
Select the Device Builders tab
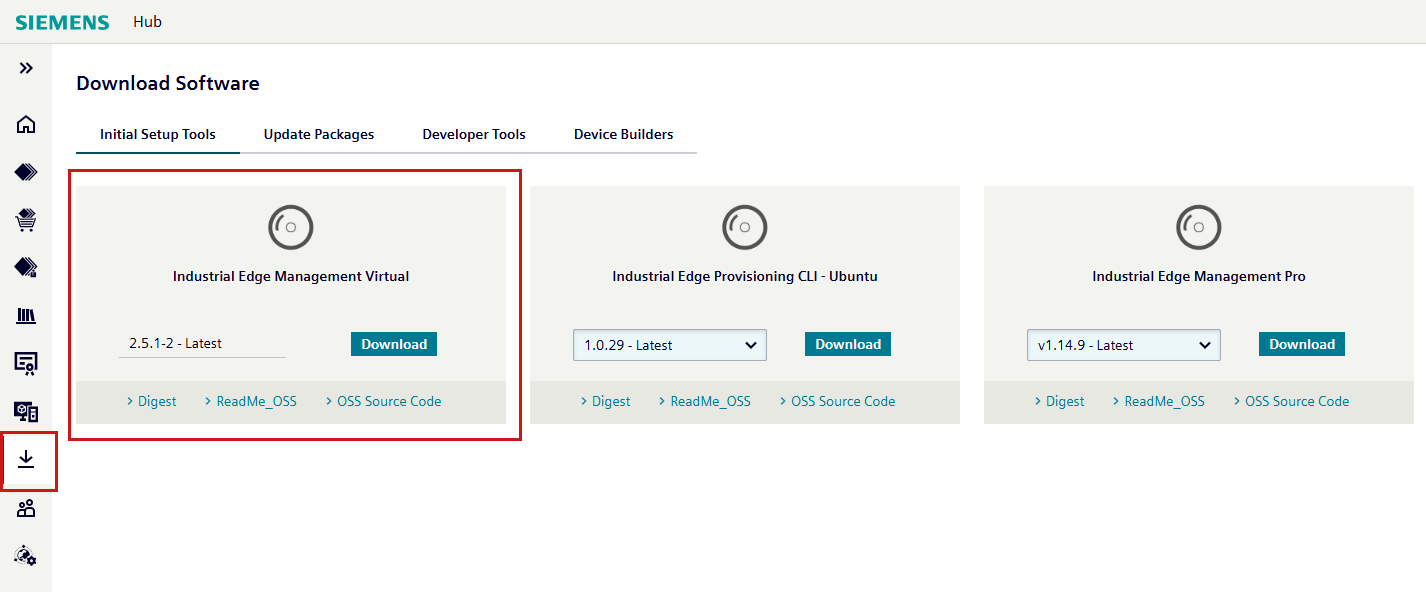623,134
